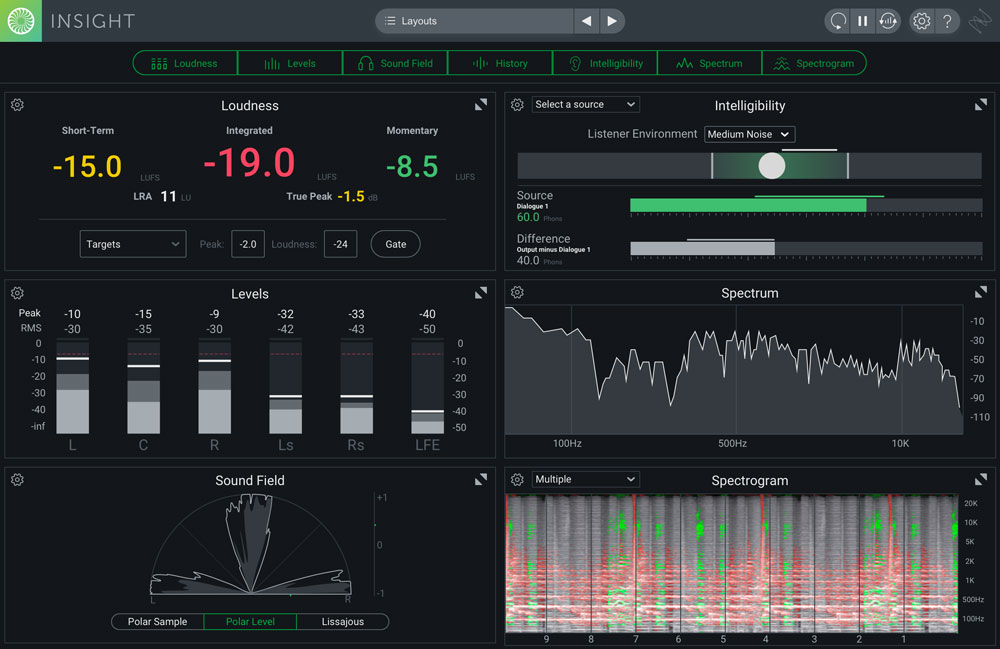
Task: Open Listener Environment 'Medium Noise' dropdown
Action: coord(749,135)
